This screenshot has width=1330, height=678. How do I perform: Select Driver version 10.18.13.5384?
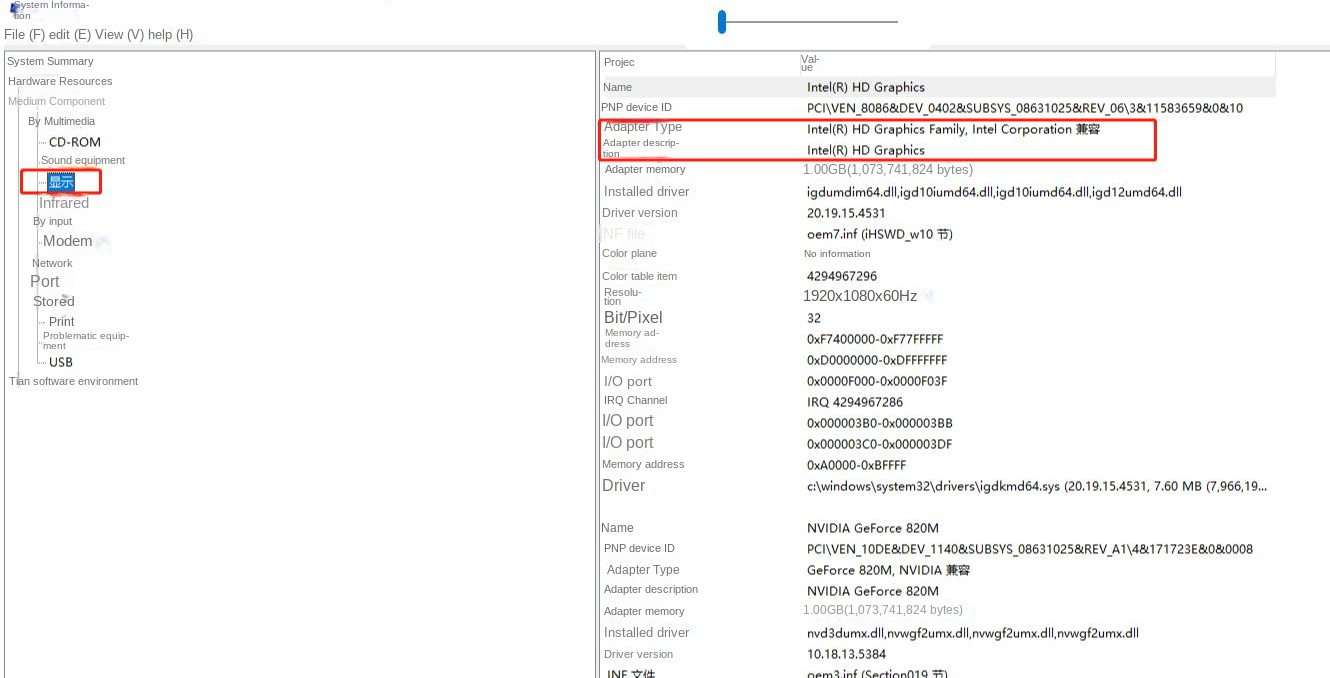click(x=846, y=654)
